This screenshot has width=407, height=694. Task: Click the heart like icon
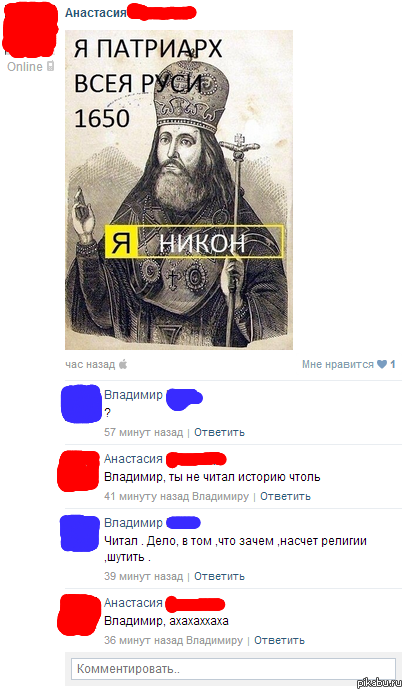tap(381, 364)
